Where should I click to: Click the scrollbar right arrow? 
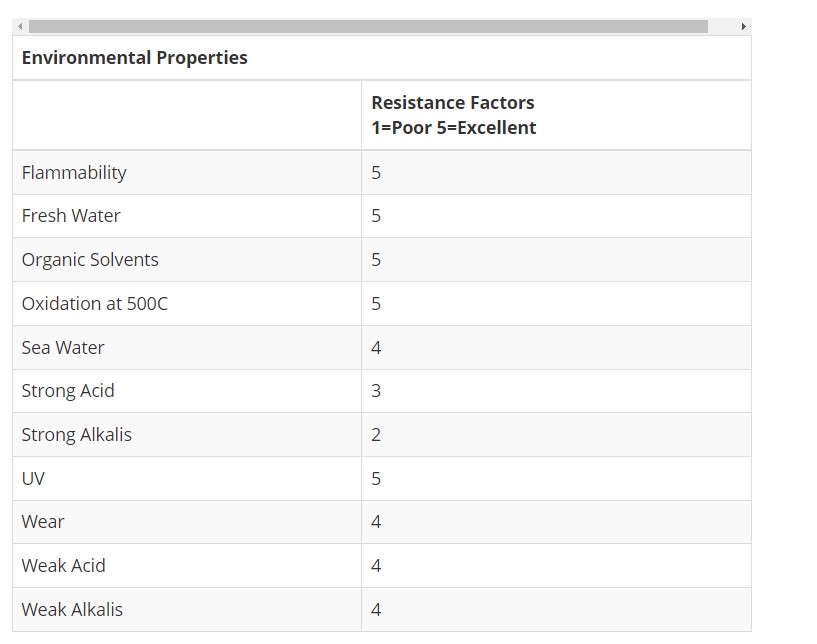click(744, 27)
